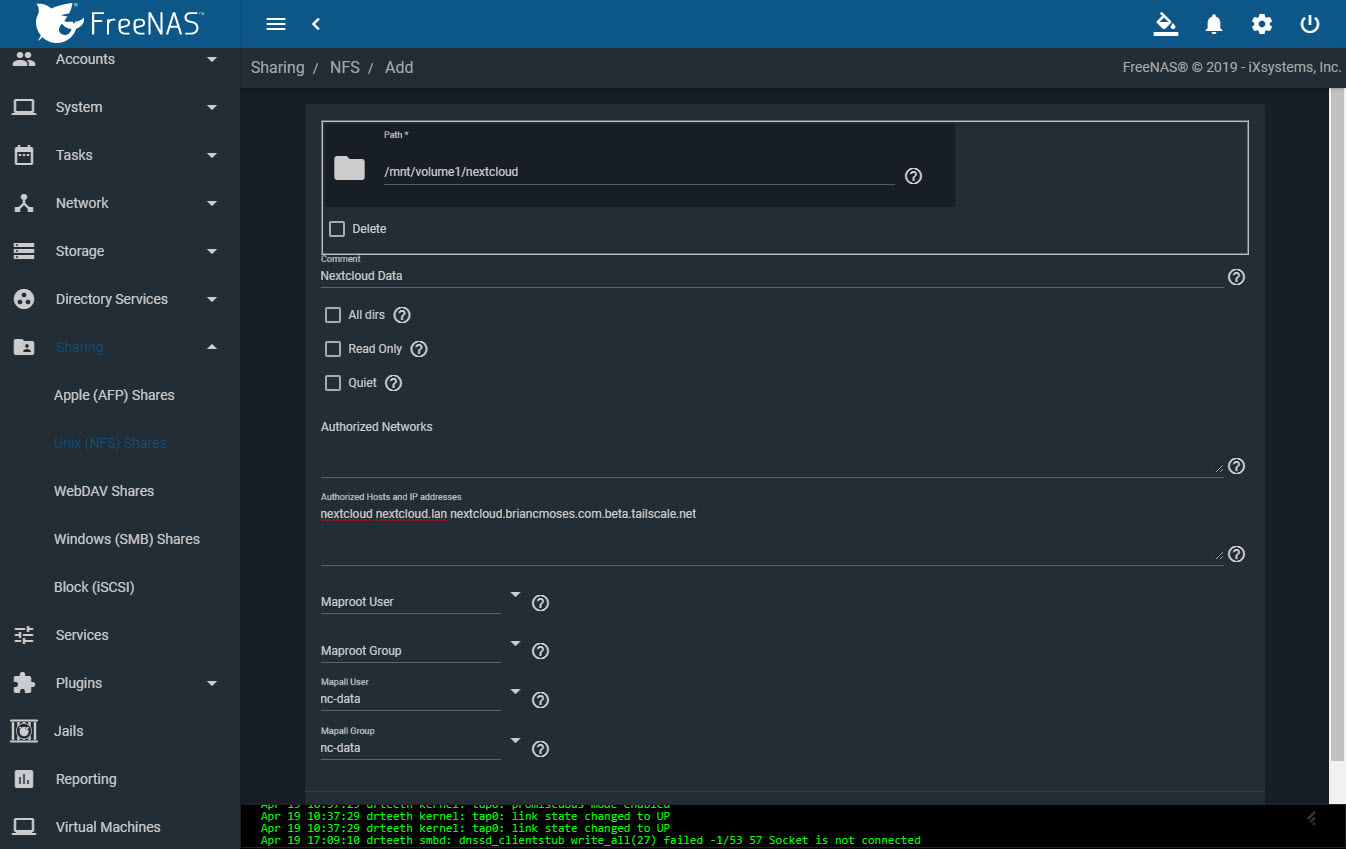Viewport: 1346px width, 849px height.
Task: Click the Plugins puzzle icon in sidebar
Action: point(24,683)
